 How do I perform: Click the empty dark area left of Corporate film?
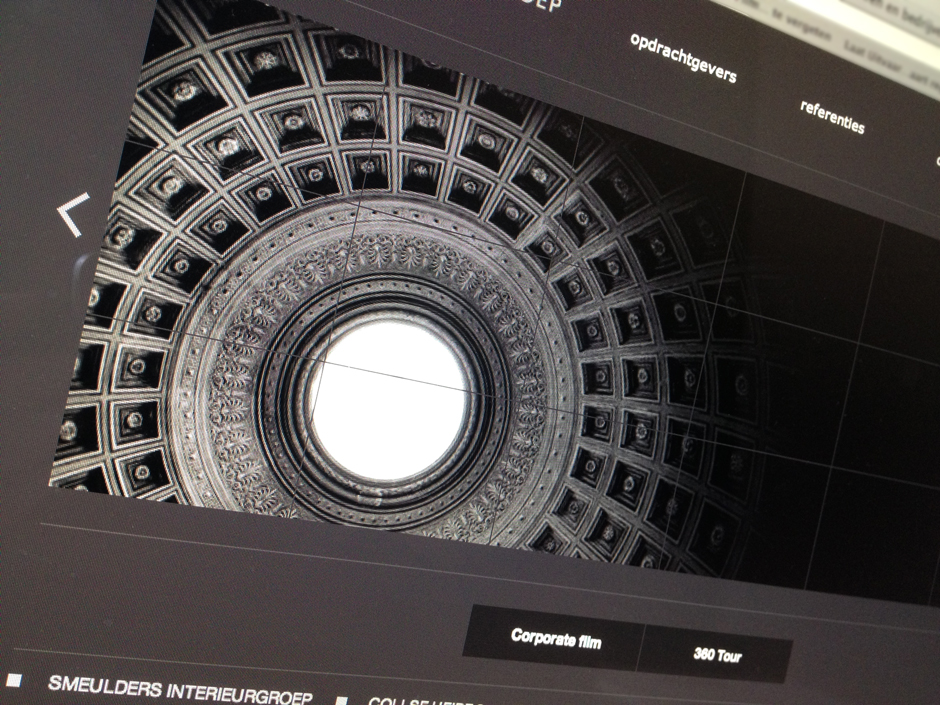[300, 600]
